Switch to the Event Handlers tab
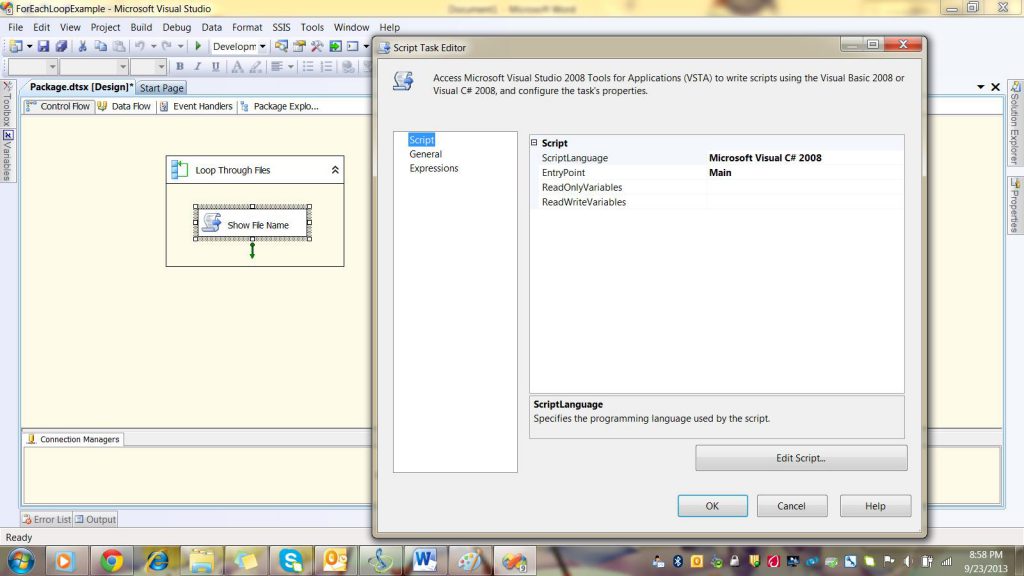This screenshot has width=1024, height=576. [196, 106]
